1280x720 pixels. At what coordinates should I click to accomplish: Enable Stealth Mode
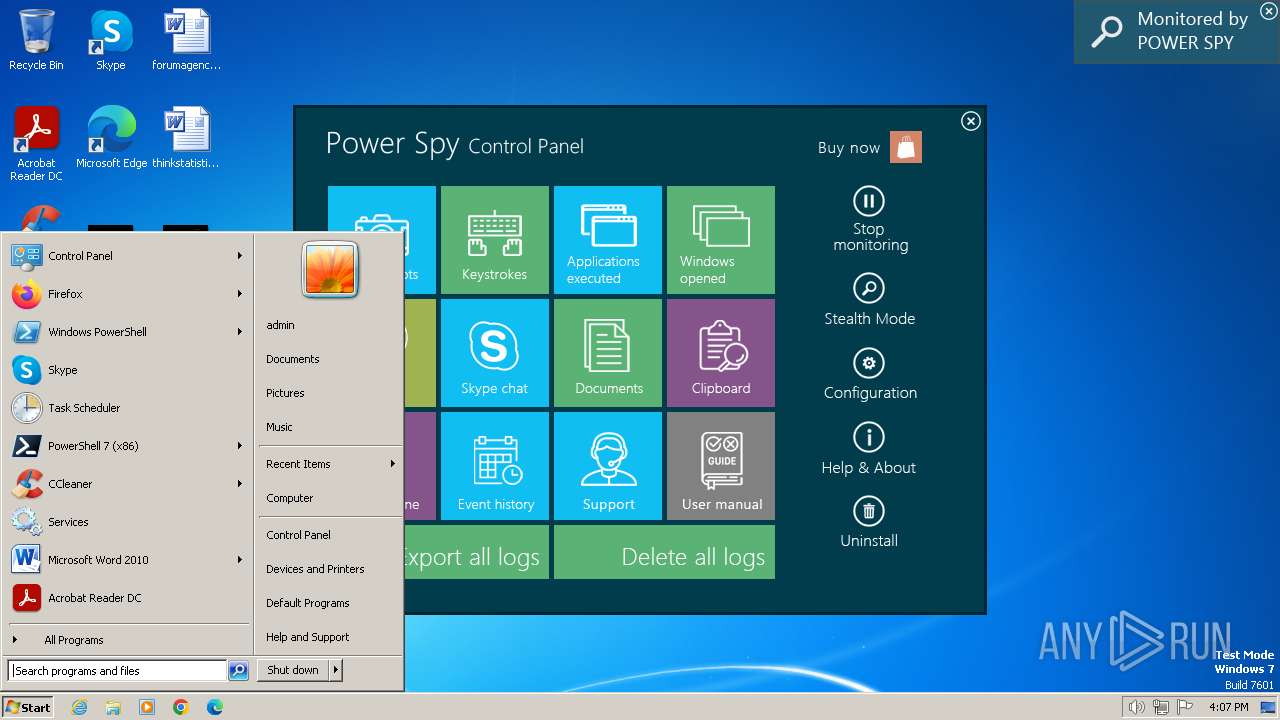[x=869, y=302]
